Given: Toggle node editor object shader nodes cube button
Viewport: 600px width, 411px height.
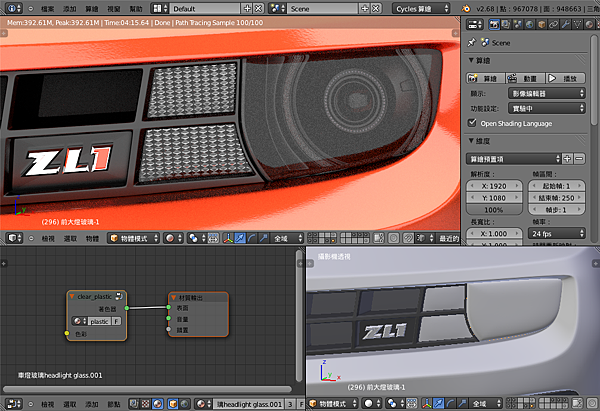Looking at the screenshot, I should tap(173, 404).
